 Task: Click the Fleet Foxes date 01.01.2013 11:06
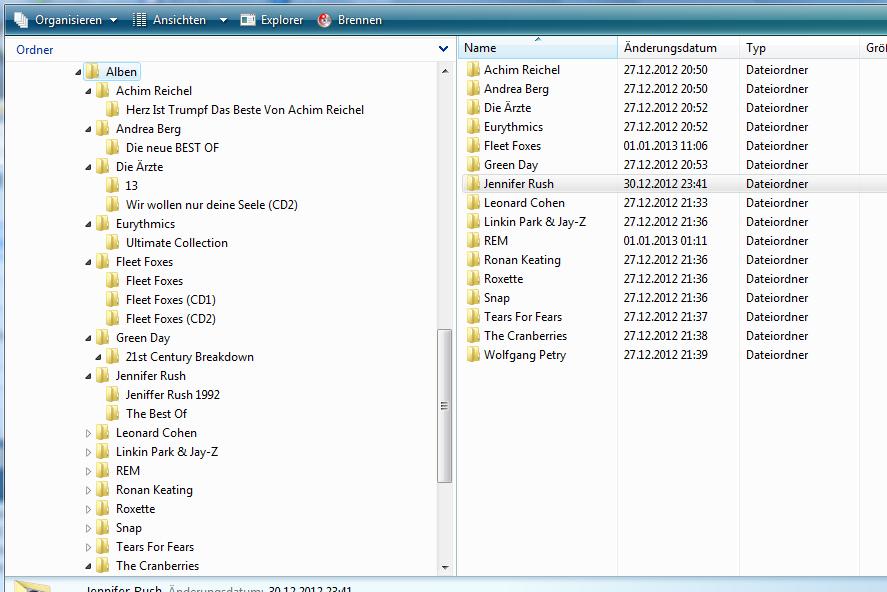coord(665,146)
